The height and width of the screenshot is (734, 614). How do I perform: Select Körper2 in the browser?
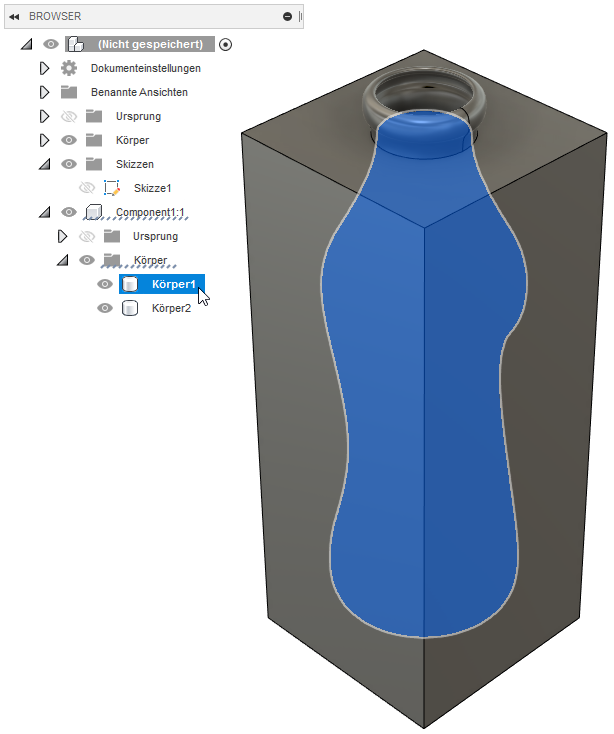171,308
